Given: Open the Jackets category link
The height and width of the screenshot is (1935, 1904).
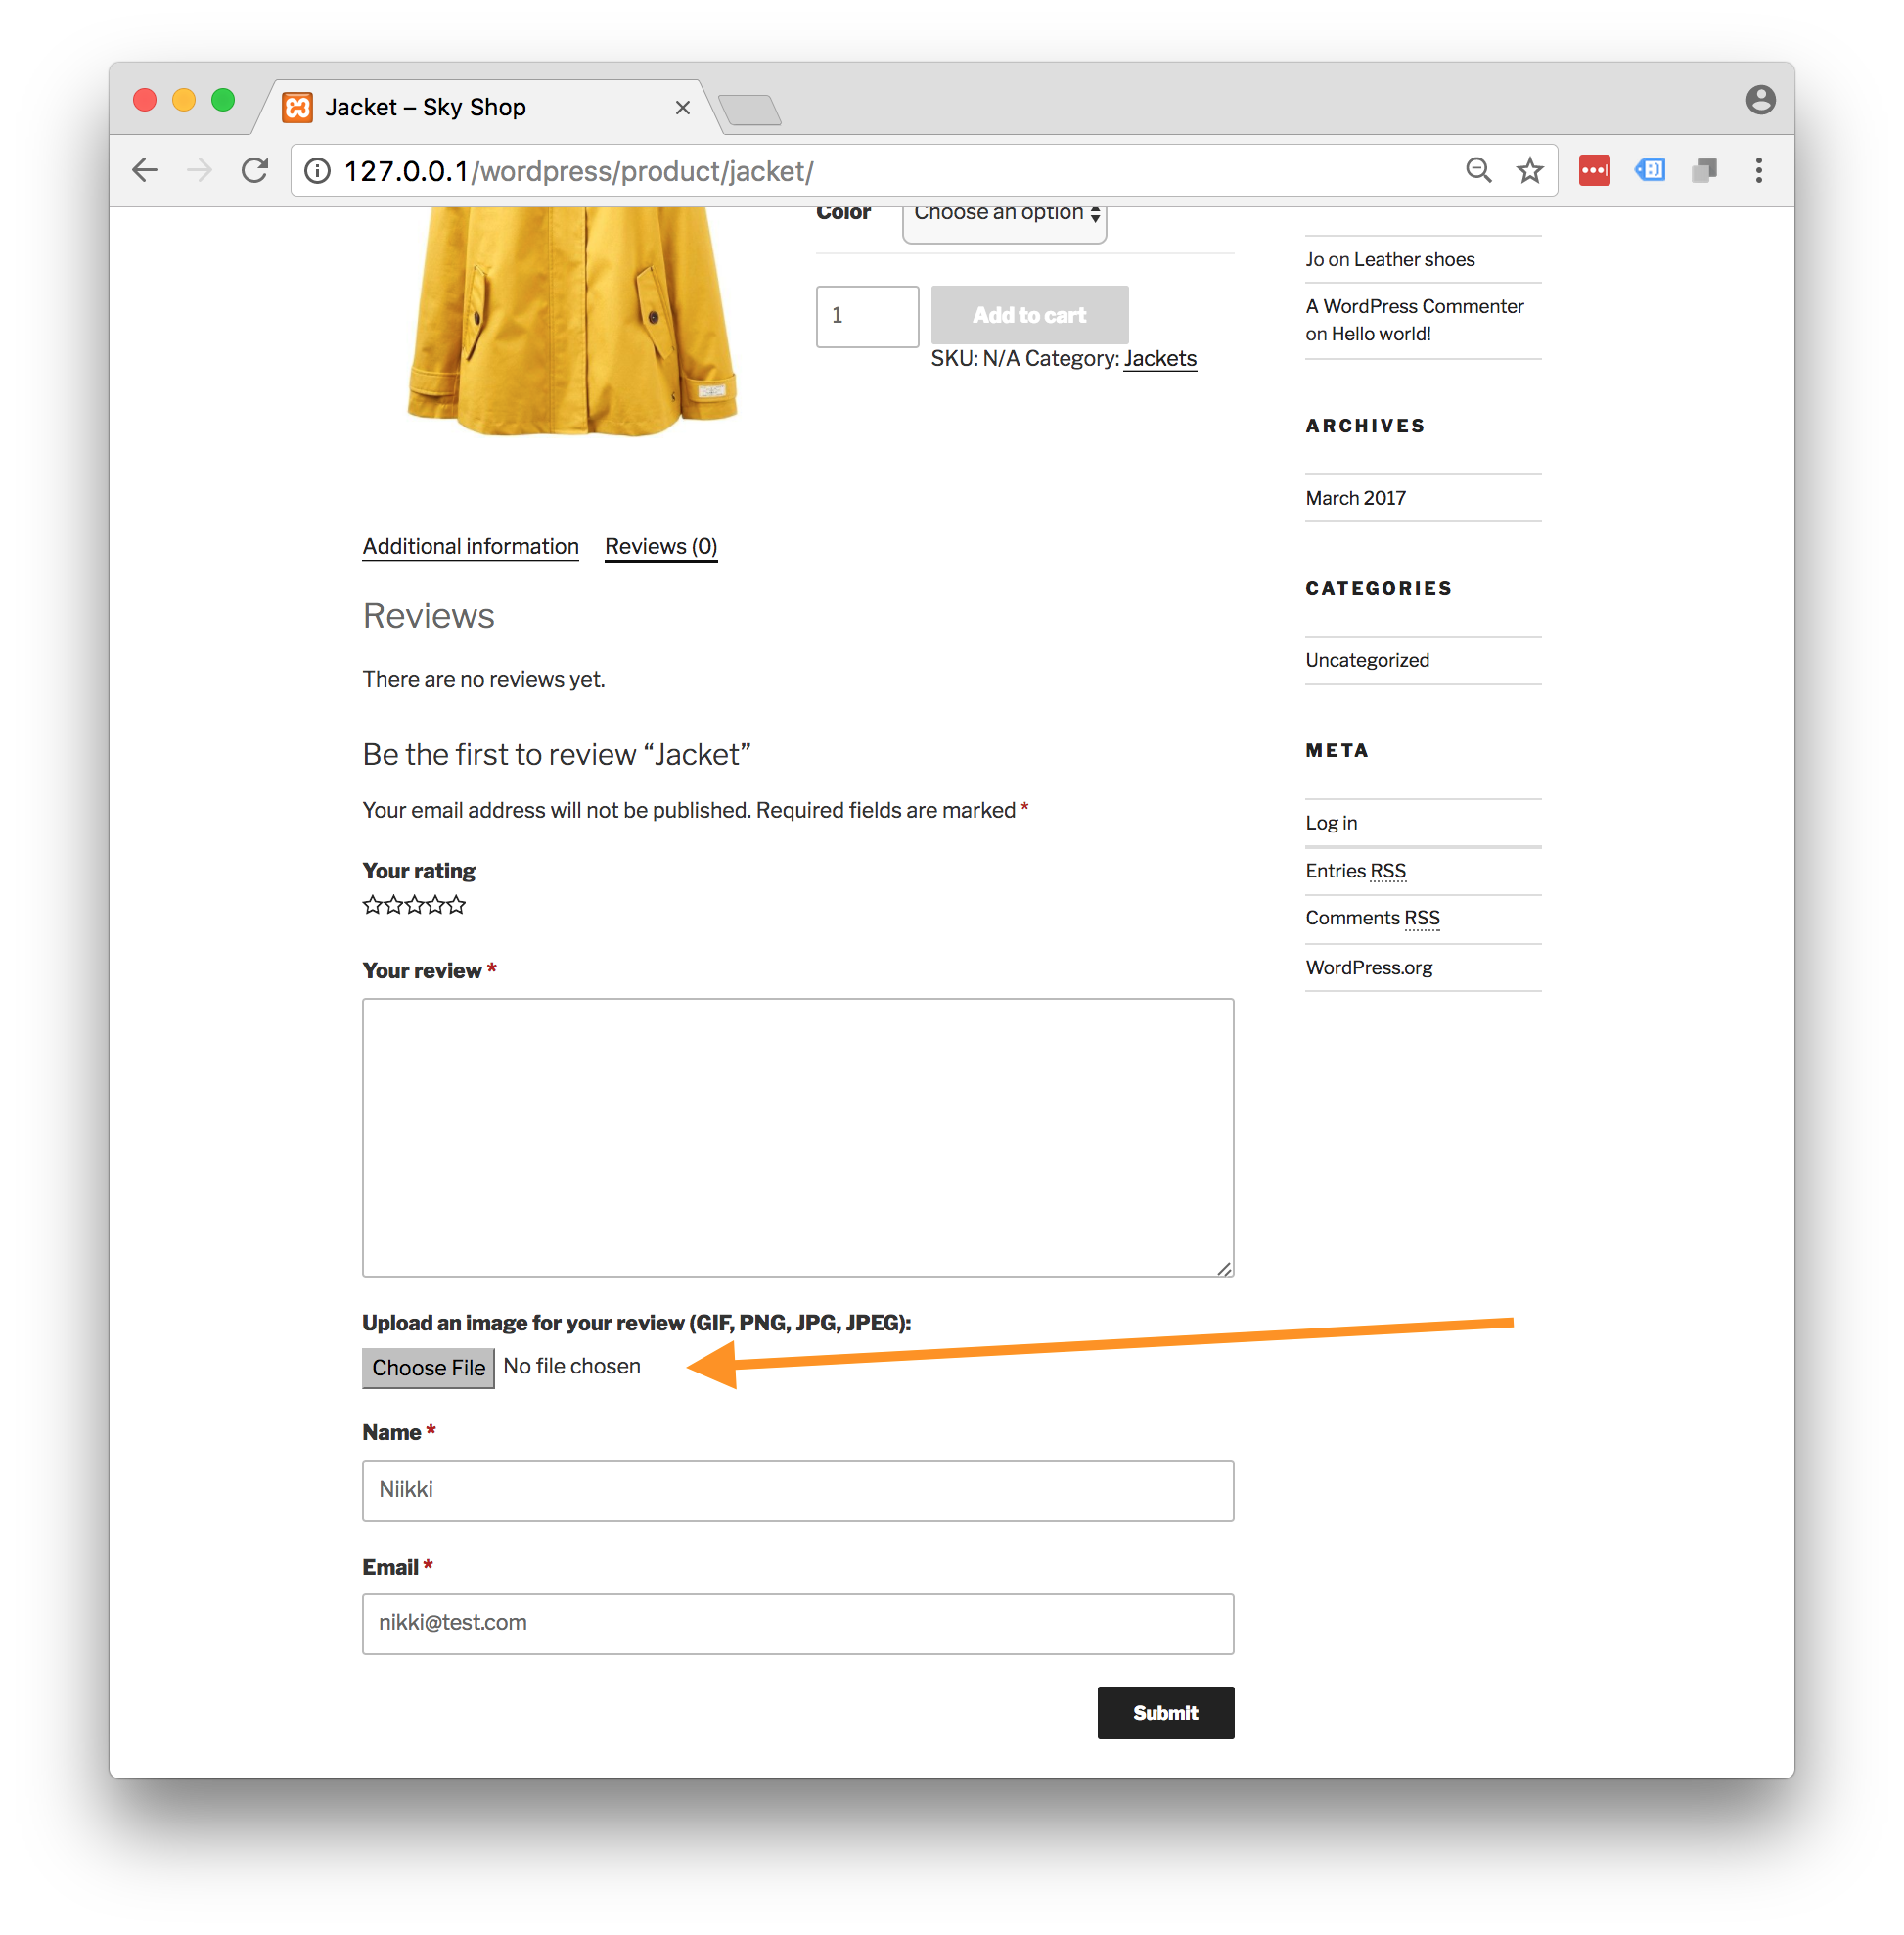Looking at the screenshot, I should [x=1160, y=358].
